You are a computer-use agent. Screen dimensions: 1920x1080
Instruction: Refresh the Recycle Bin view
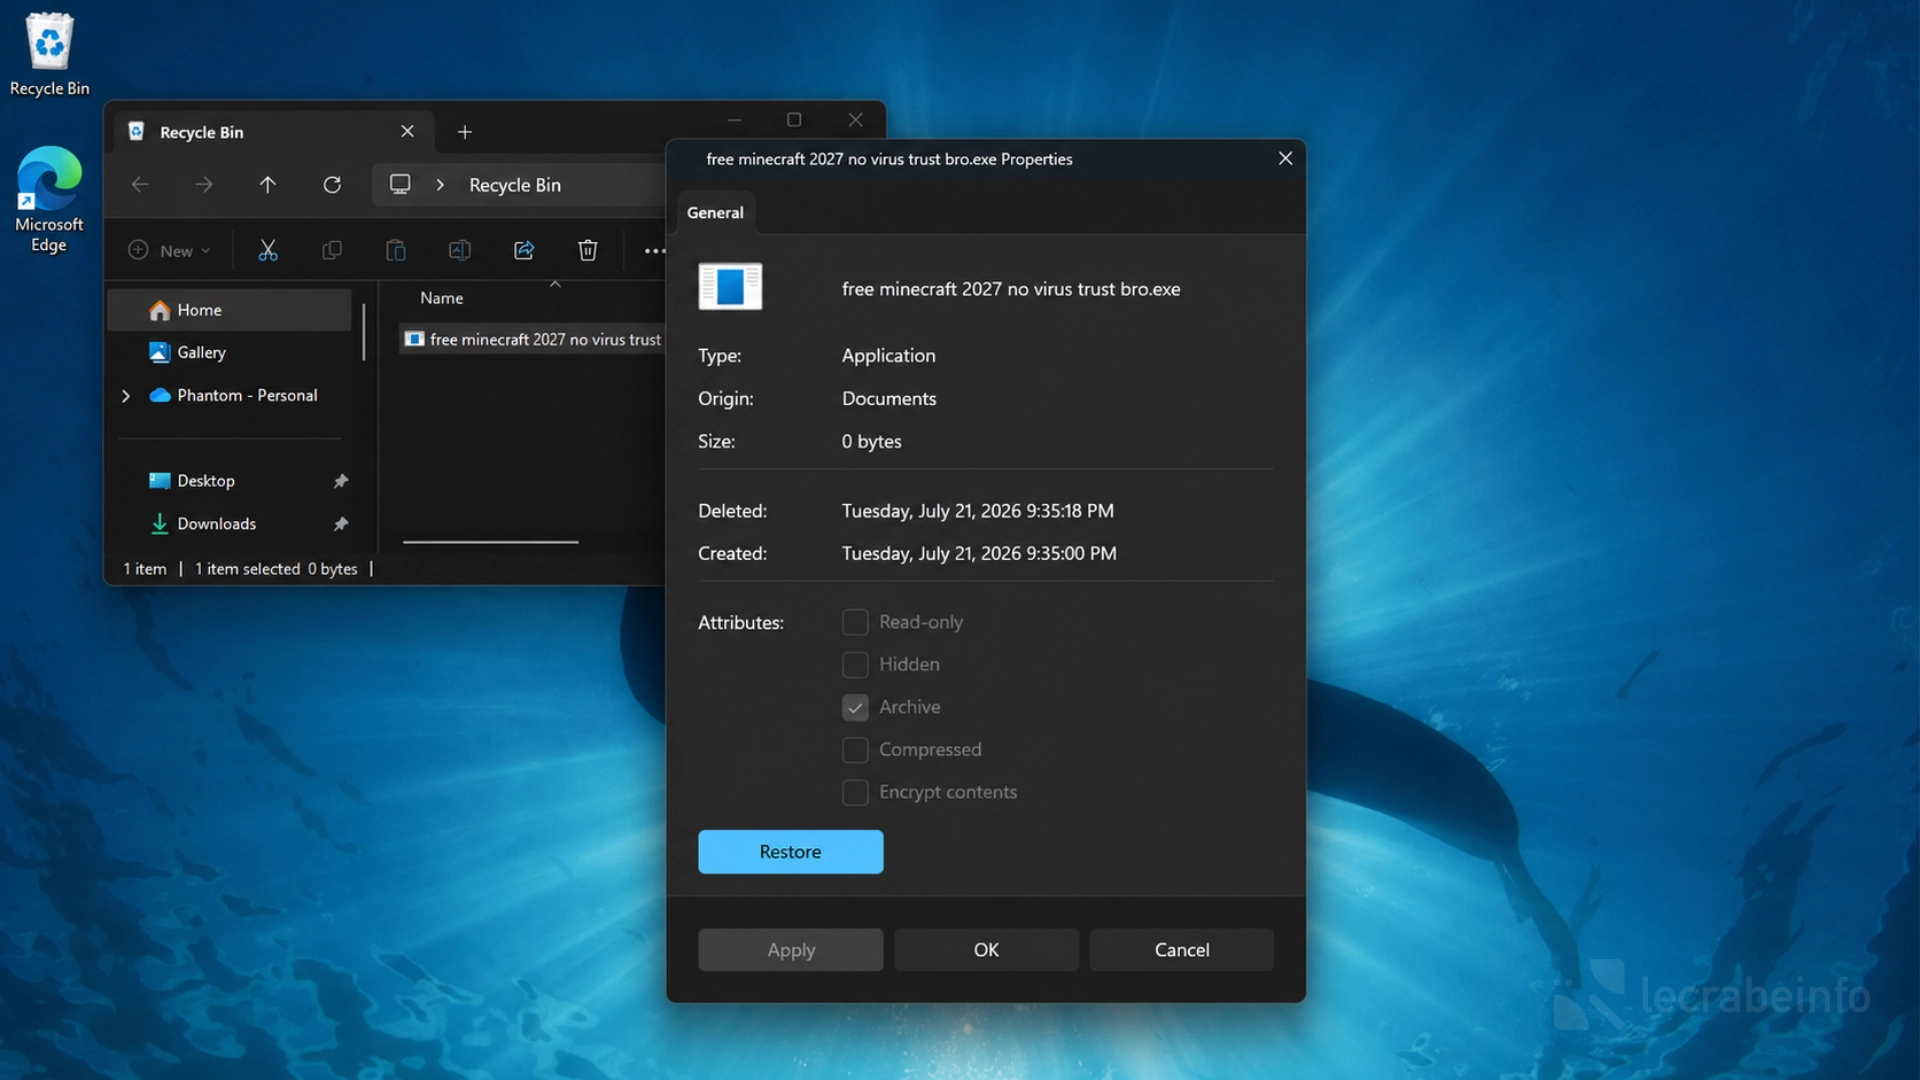(332, 185)
